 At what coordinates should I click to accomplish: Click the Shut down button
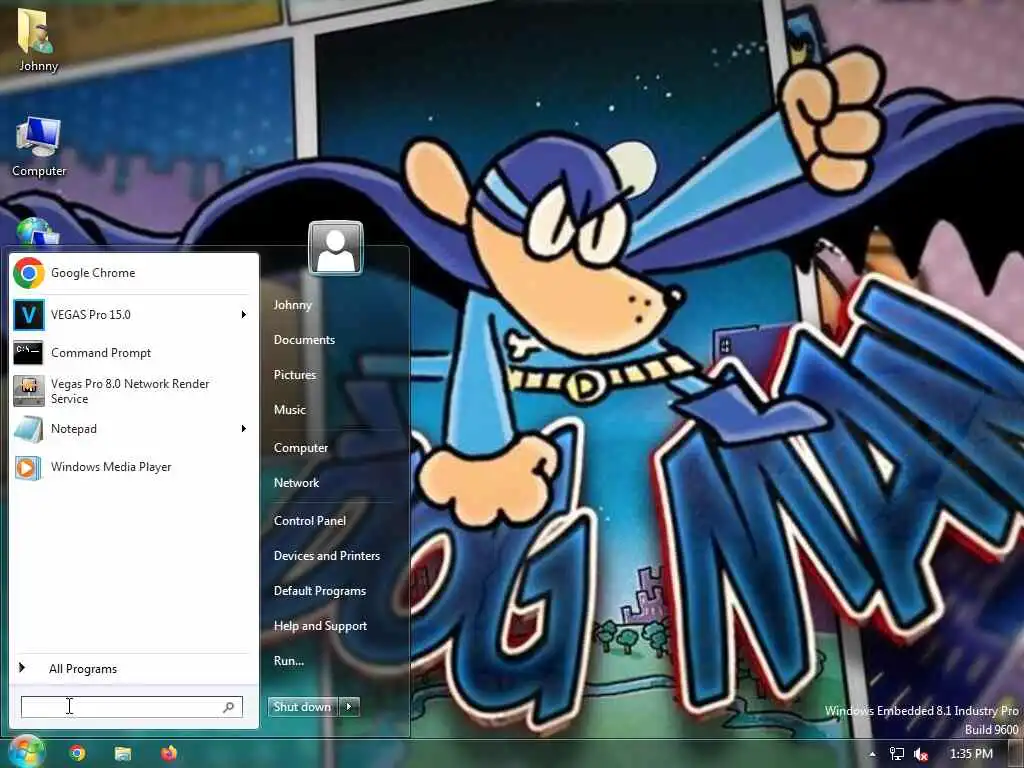tap(302, 707)
